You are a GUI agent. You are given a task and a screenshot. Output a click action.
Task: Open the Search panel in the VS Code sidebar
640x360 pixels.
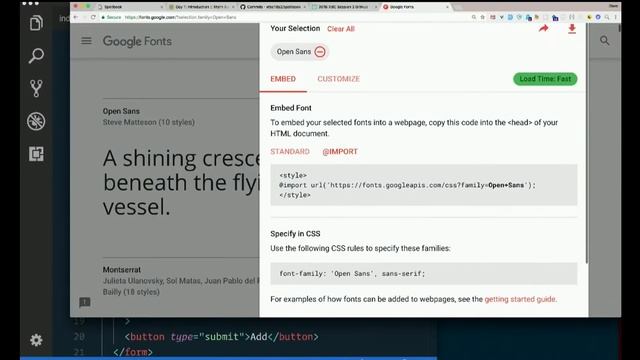pyautogui.click(x=36, y=56)
